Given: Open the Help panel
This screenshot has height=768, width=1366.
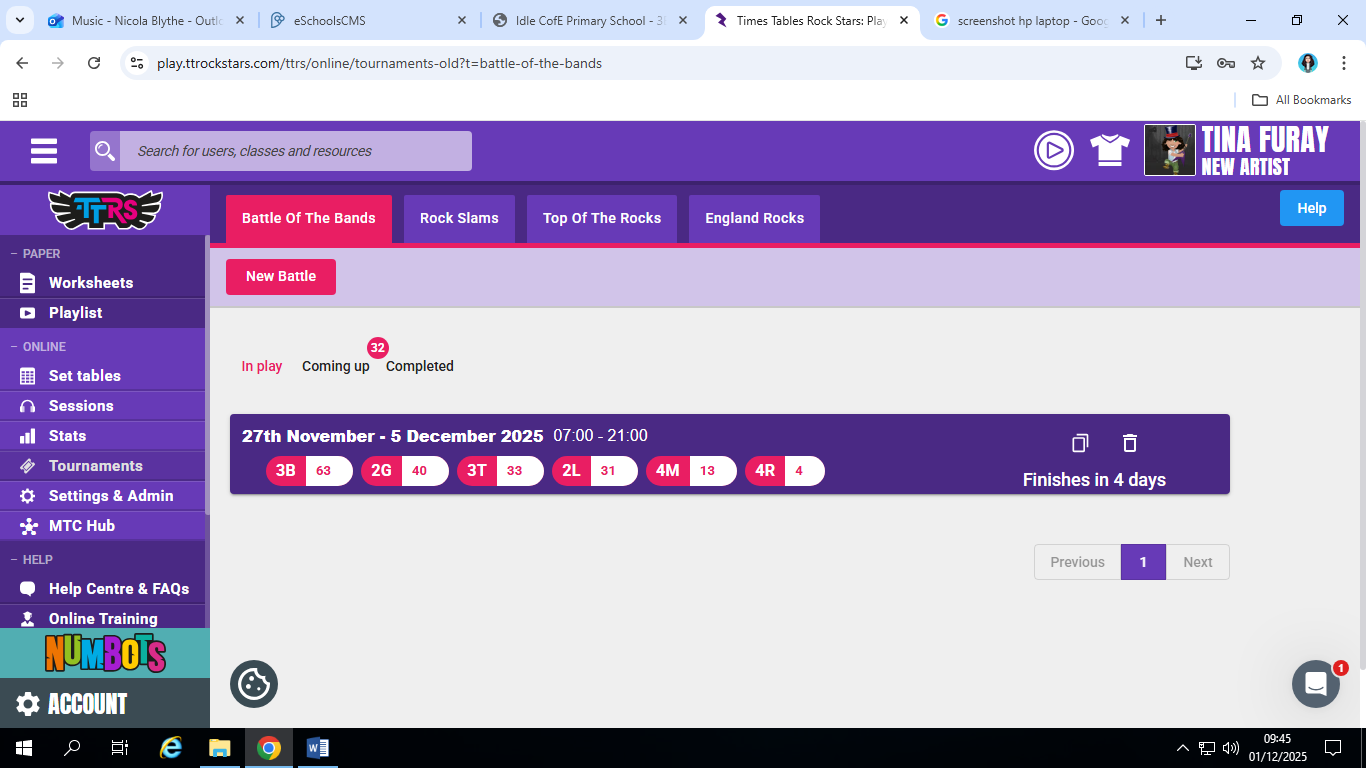Looking at the screenshot, I should pyautogui.click(x=1311, y=207).
